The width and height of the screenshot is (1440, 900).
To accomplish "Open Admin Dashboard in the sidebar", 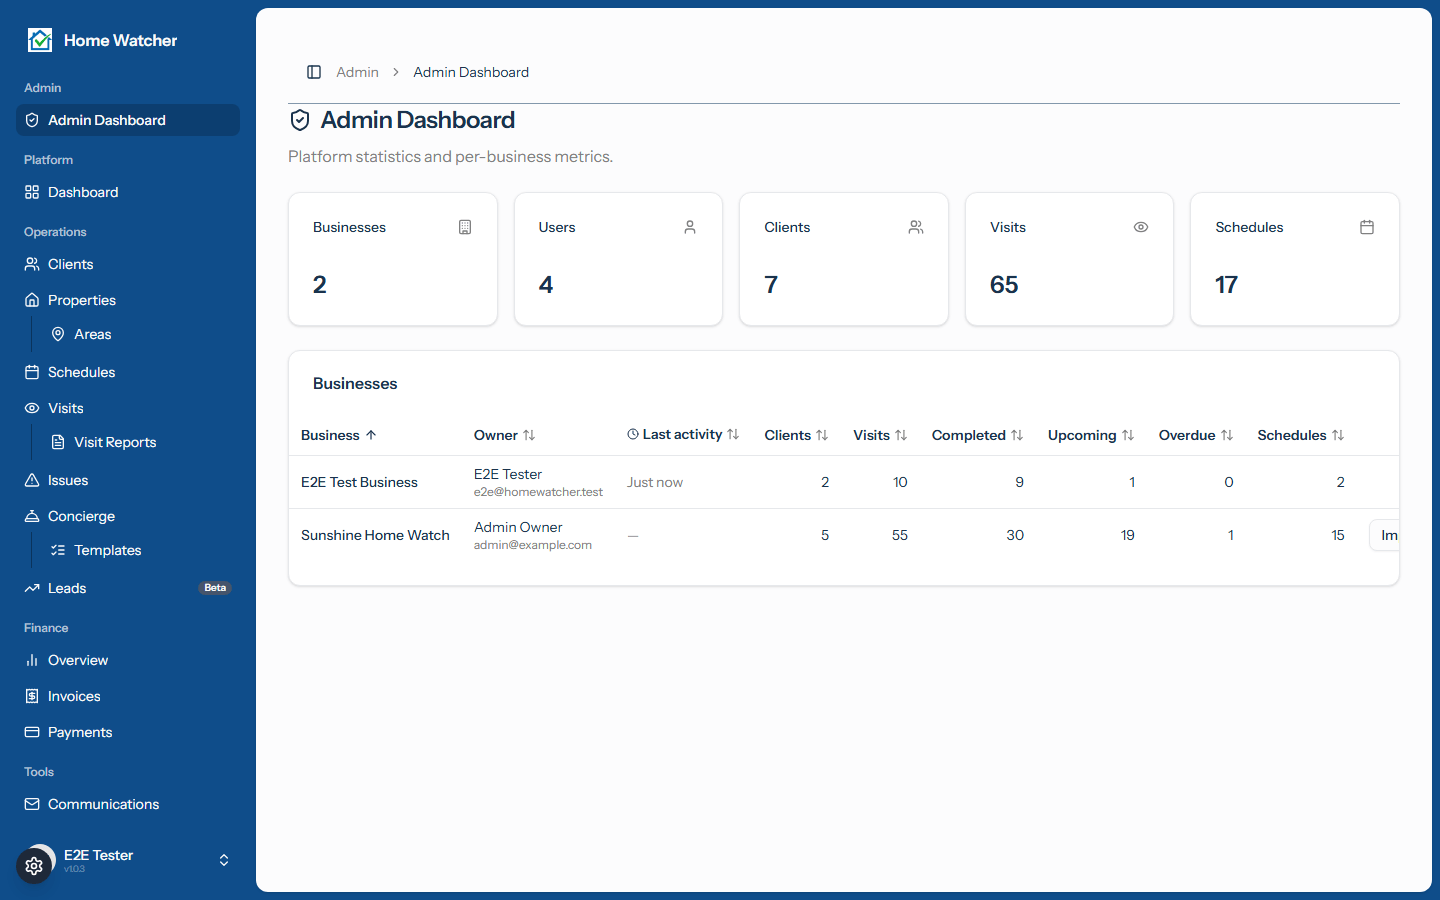I will coord(128,120).
